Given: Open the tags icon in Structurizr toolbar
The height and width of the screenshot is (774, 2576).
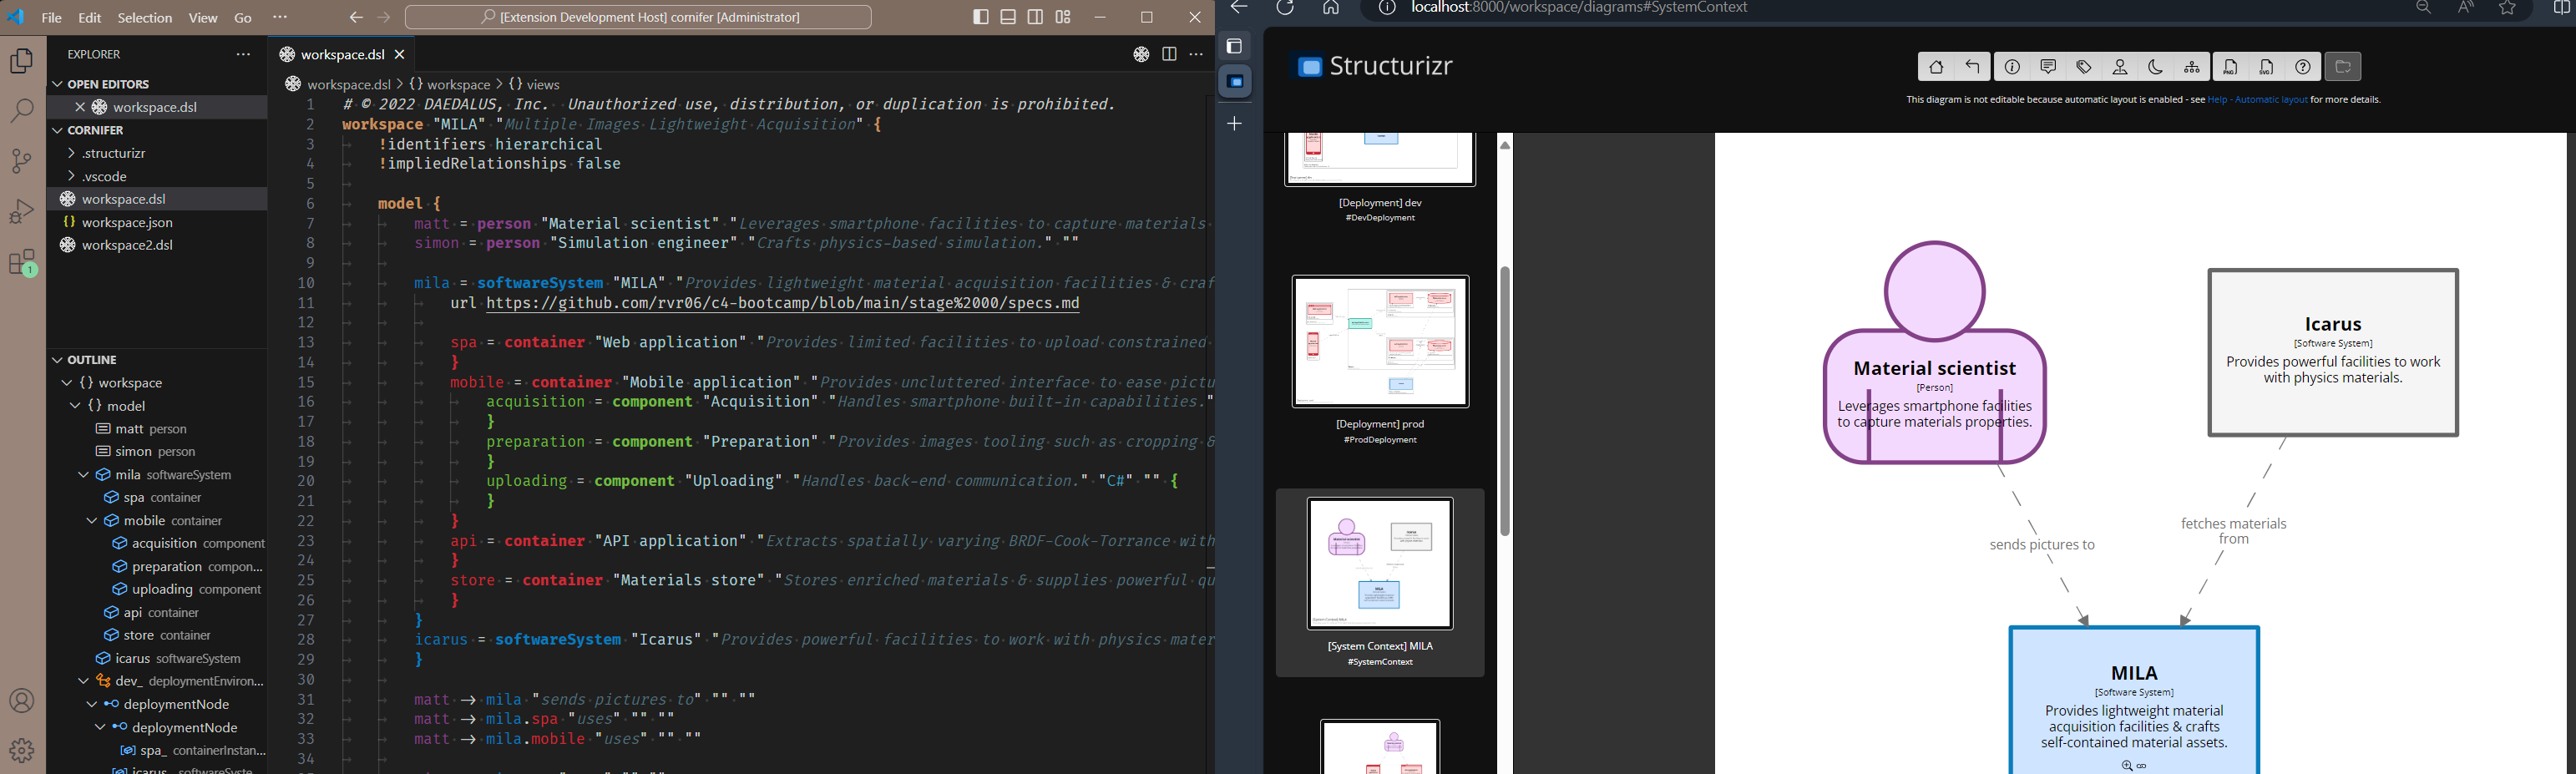Looking at the screenshot, I should 2084,67.
